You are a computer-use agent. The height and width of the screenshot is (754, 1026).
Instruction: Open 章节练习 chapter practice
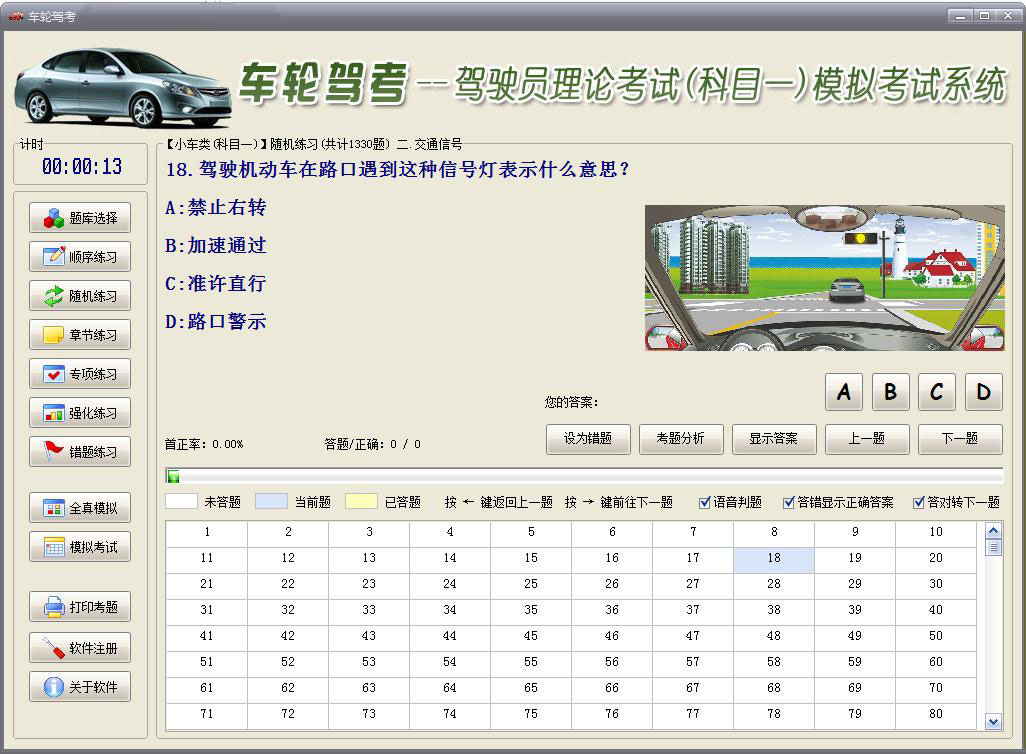coord(80,334)
